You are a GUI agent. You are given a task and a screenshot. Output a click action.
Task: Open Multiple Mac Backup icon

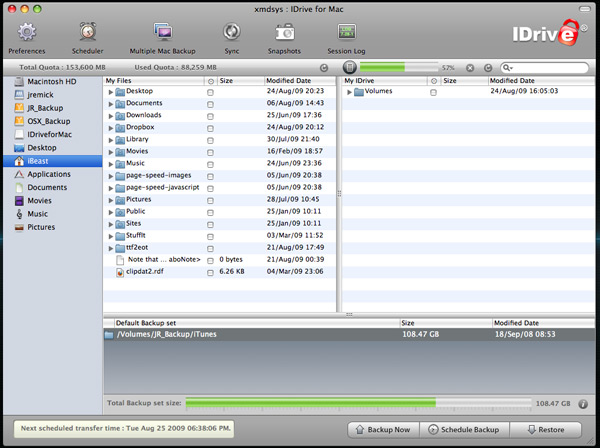click(x=163, y=32)
